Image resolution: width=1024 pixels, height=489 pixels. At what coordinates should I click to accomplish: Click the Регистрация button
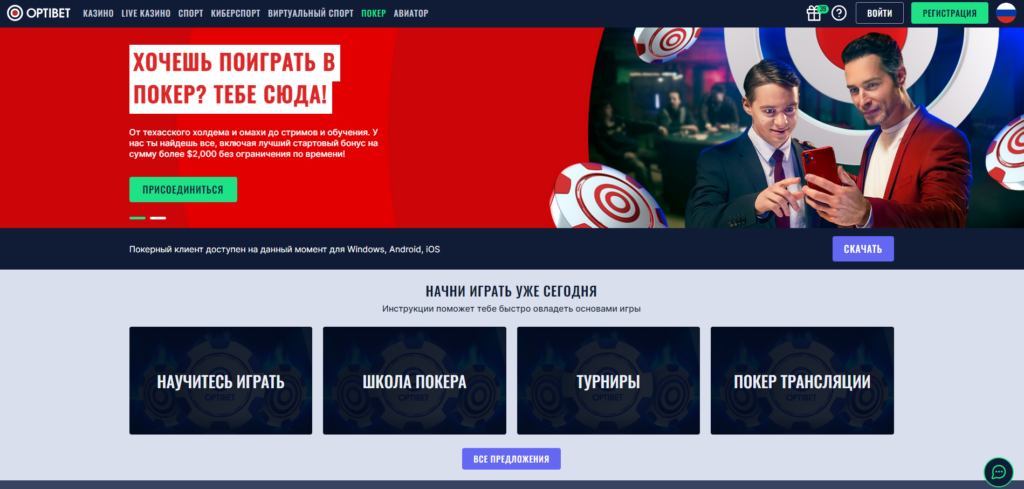pyautogui.click(x=950, y=13)
